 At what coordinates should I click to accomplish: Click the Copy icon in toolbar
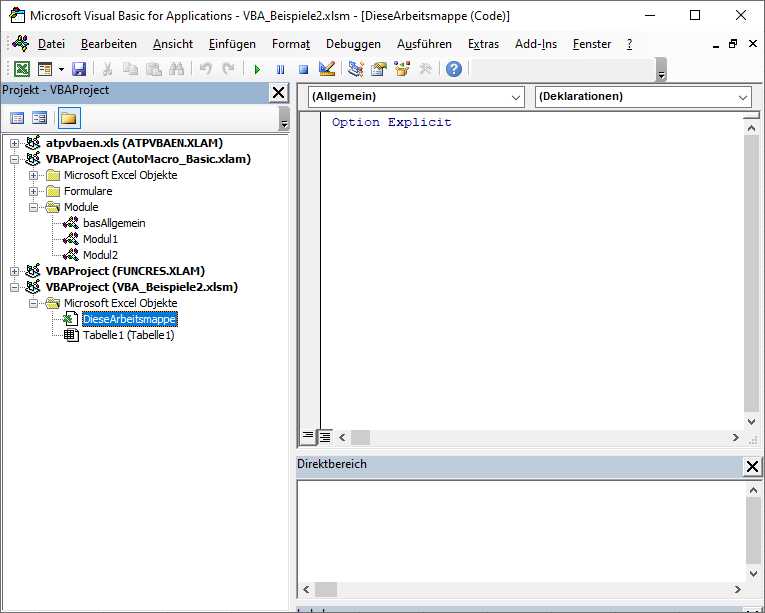130,69
